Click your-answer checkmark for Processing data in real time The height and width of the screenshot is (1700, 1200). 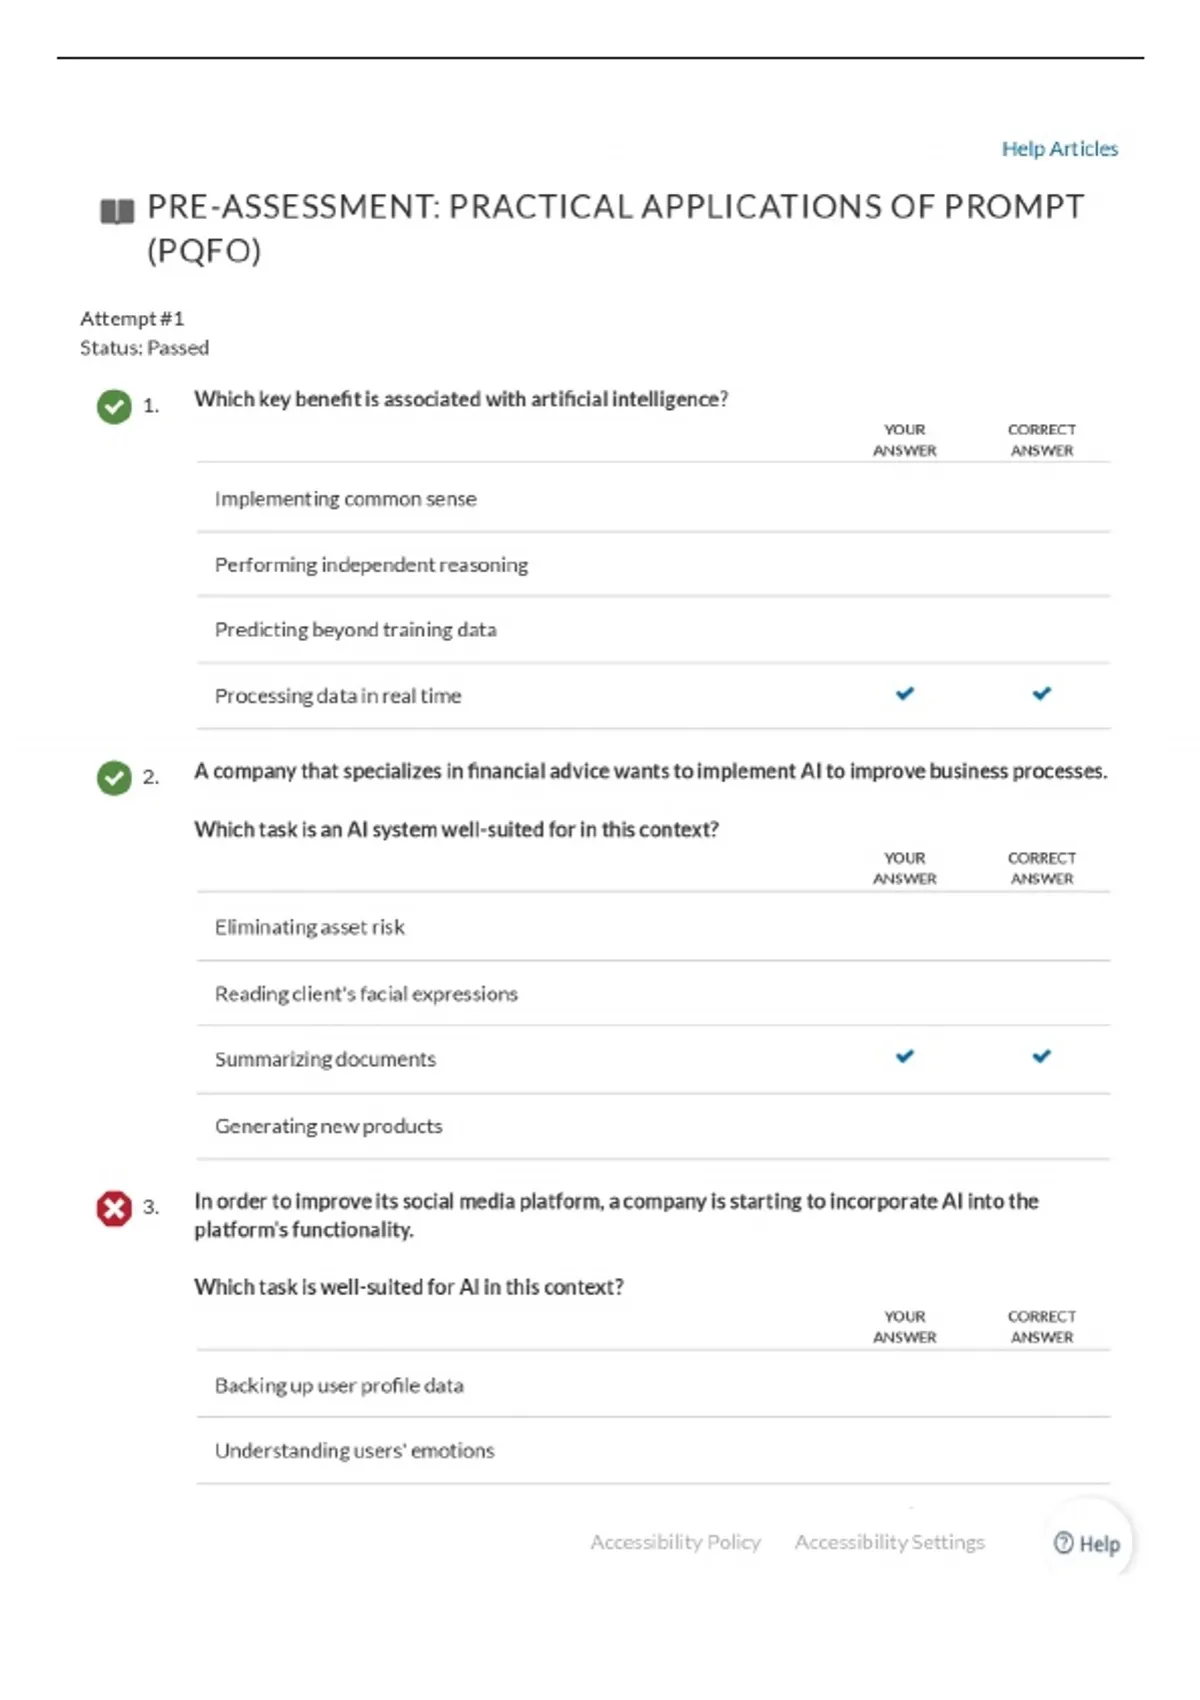[905, 693]
